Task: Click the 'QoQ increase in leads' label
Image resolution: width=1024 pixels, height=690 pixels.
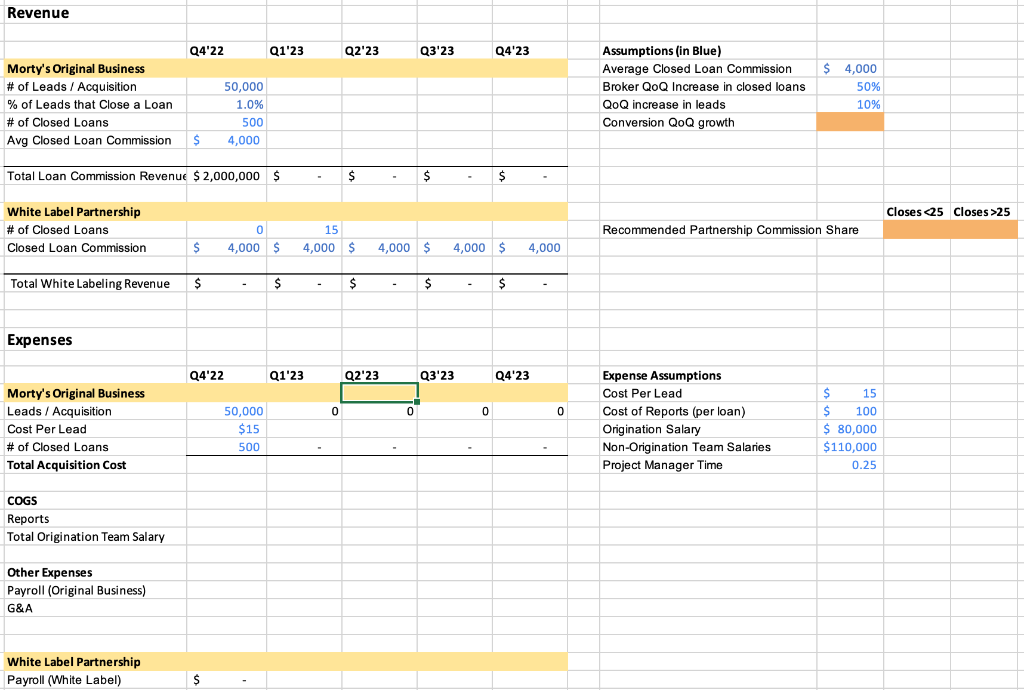Action: click(x=664, y=104)
